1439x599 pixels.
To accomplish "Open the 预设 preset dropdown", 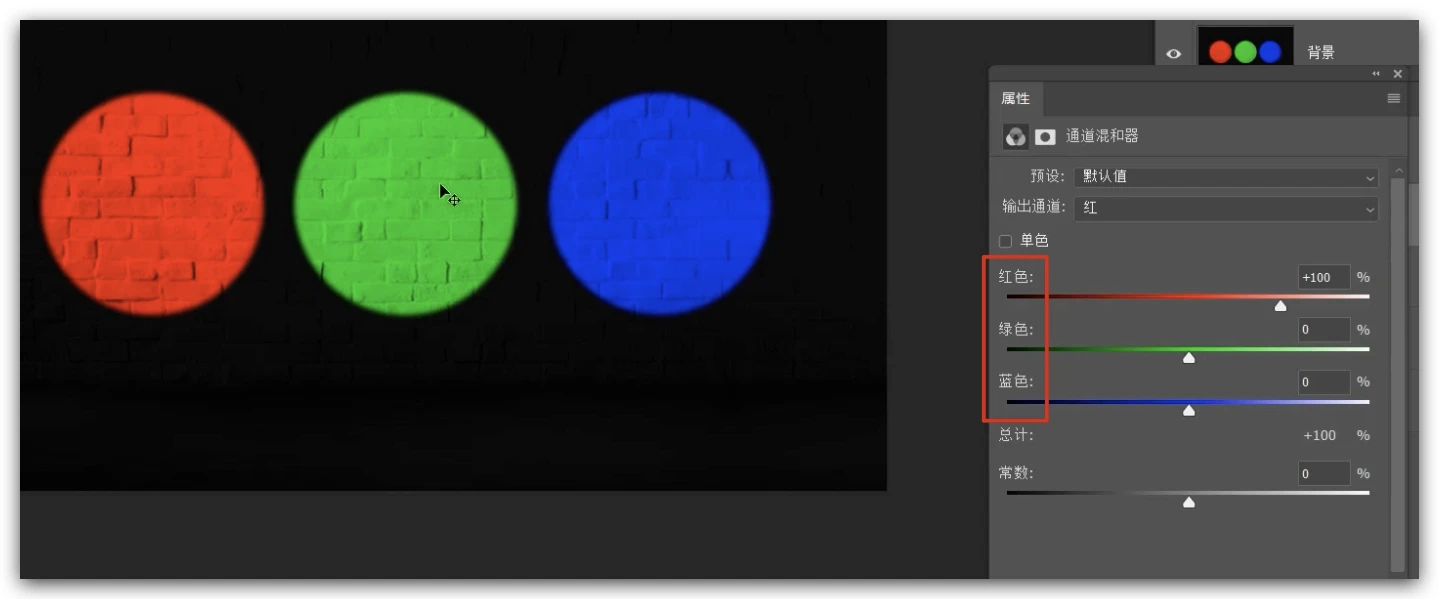I will pos(1225,176).
